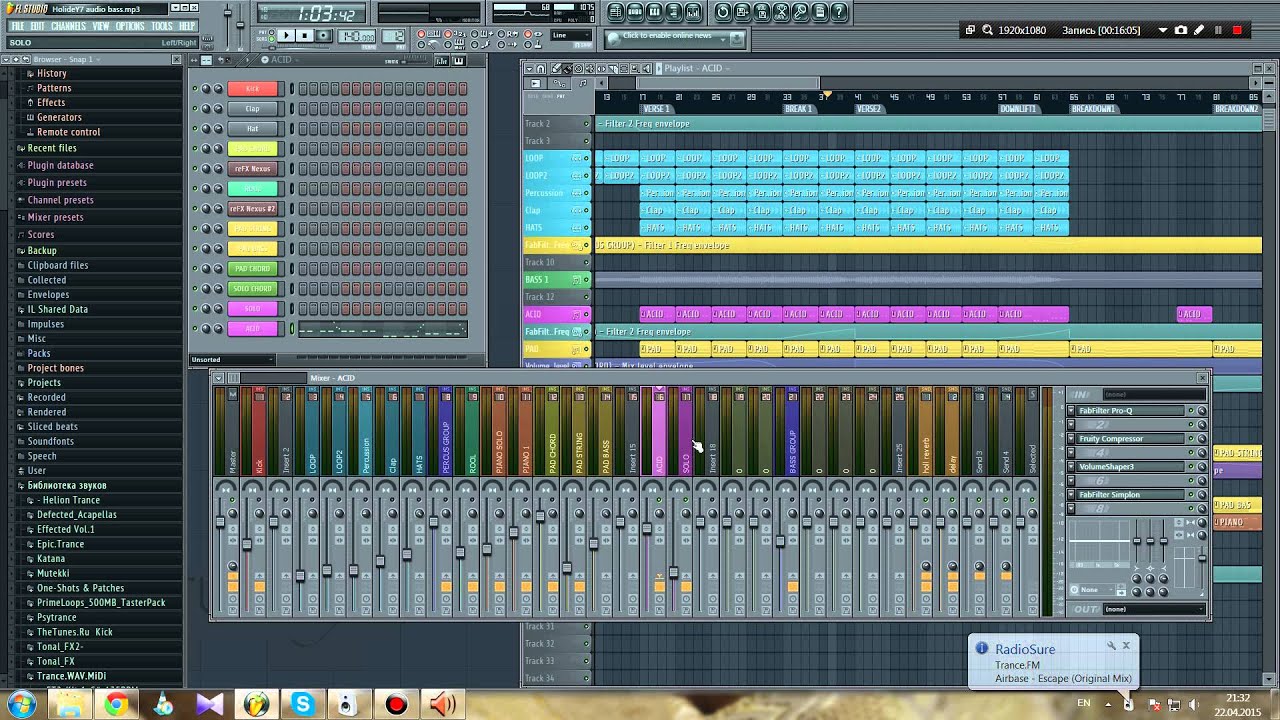Toggle mute dot on playlist ACID track
Image resolution: width=1280 pixels, height=720 pixels.
586,314
